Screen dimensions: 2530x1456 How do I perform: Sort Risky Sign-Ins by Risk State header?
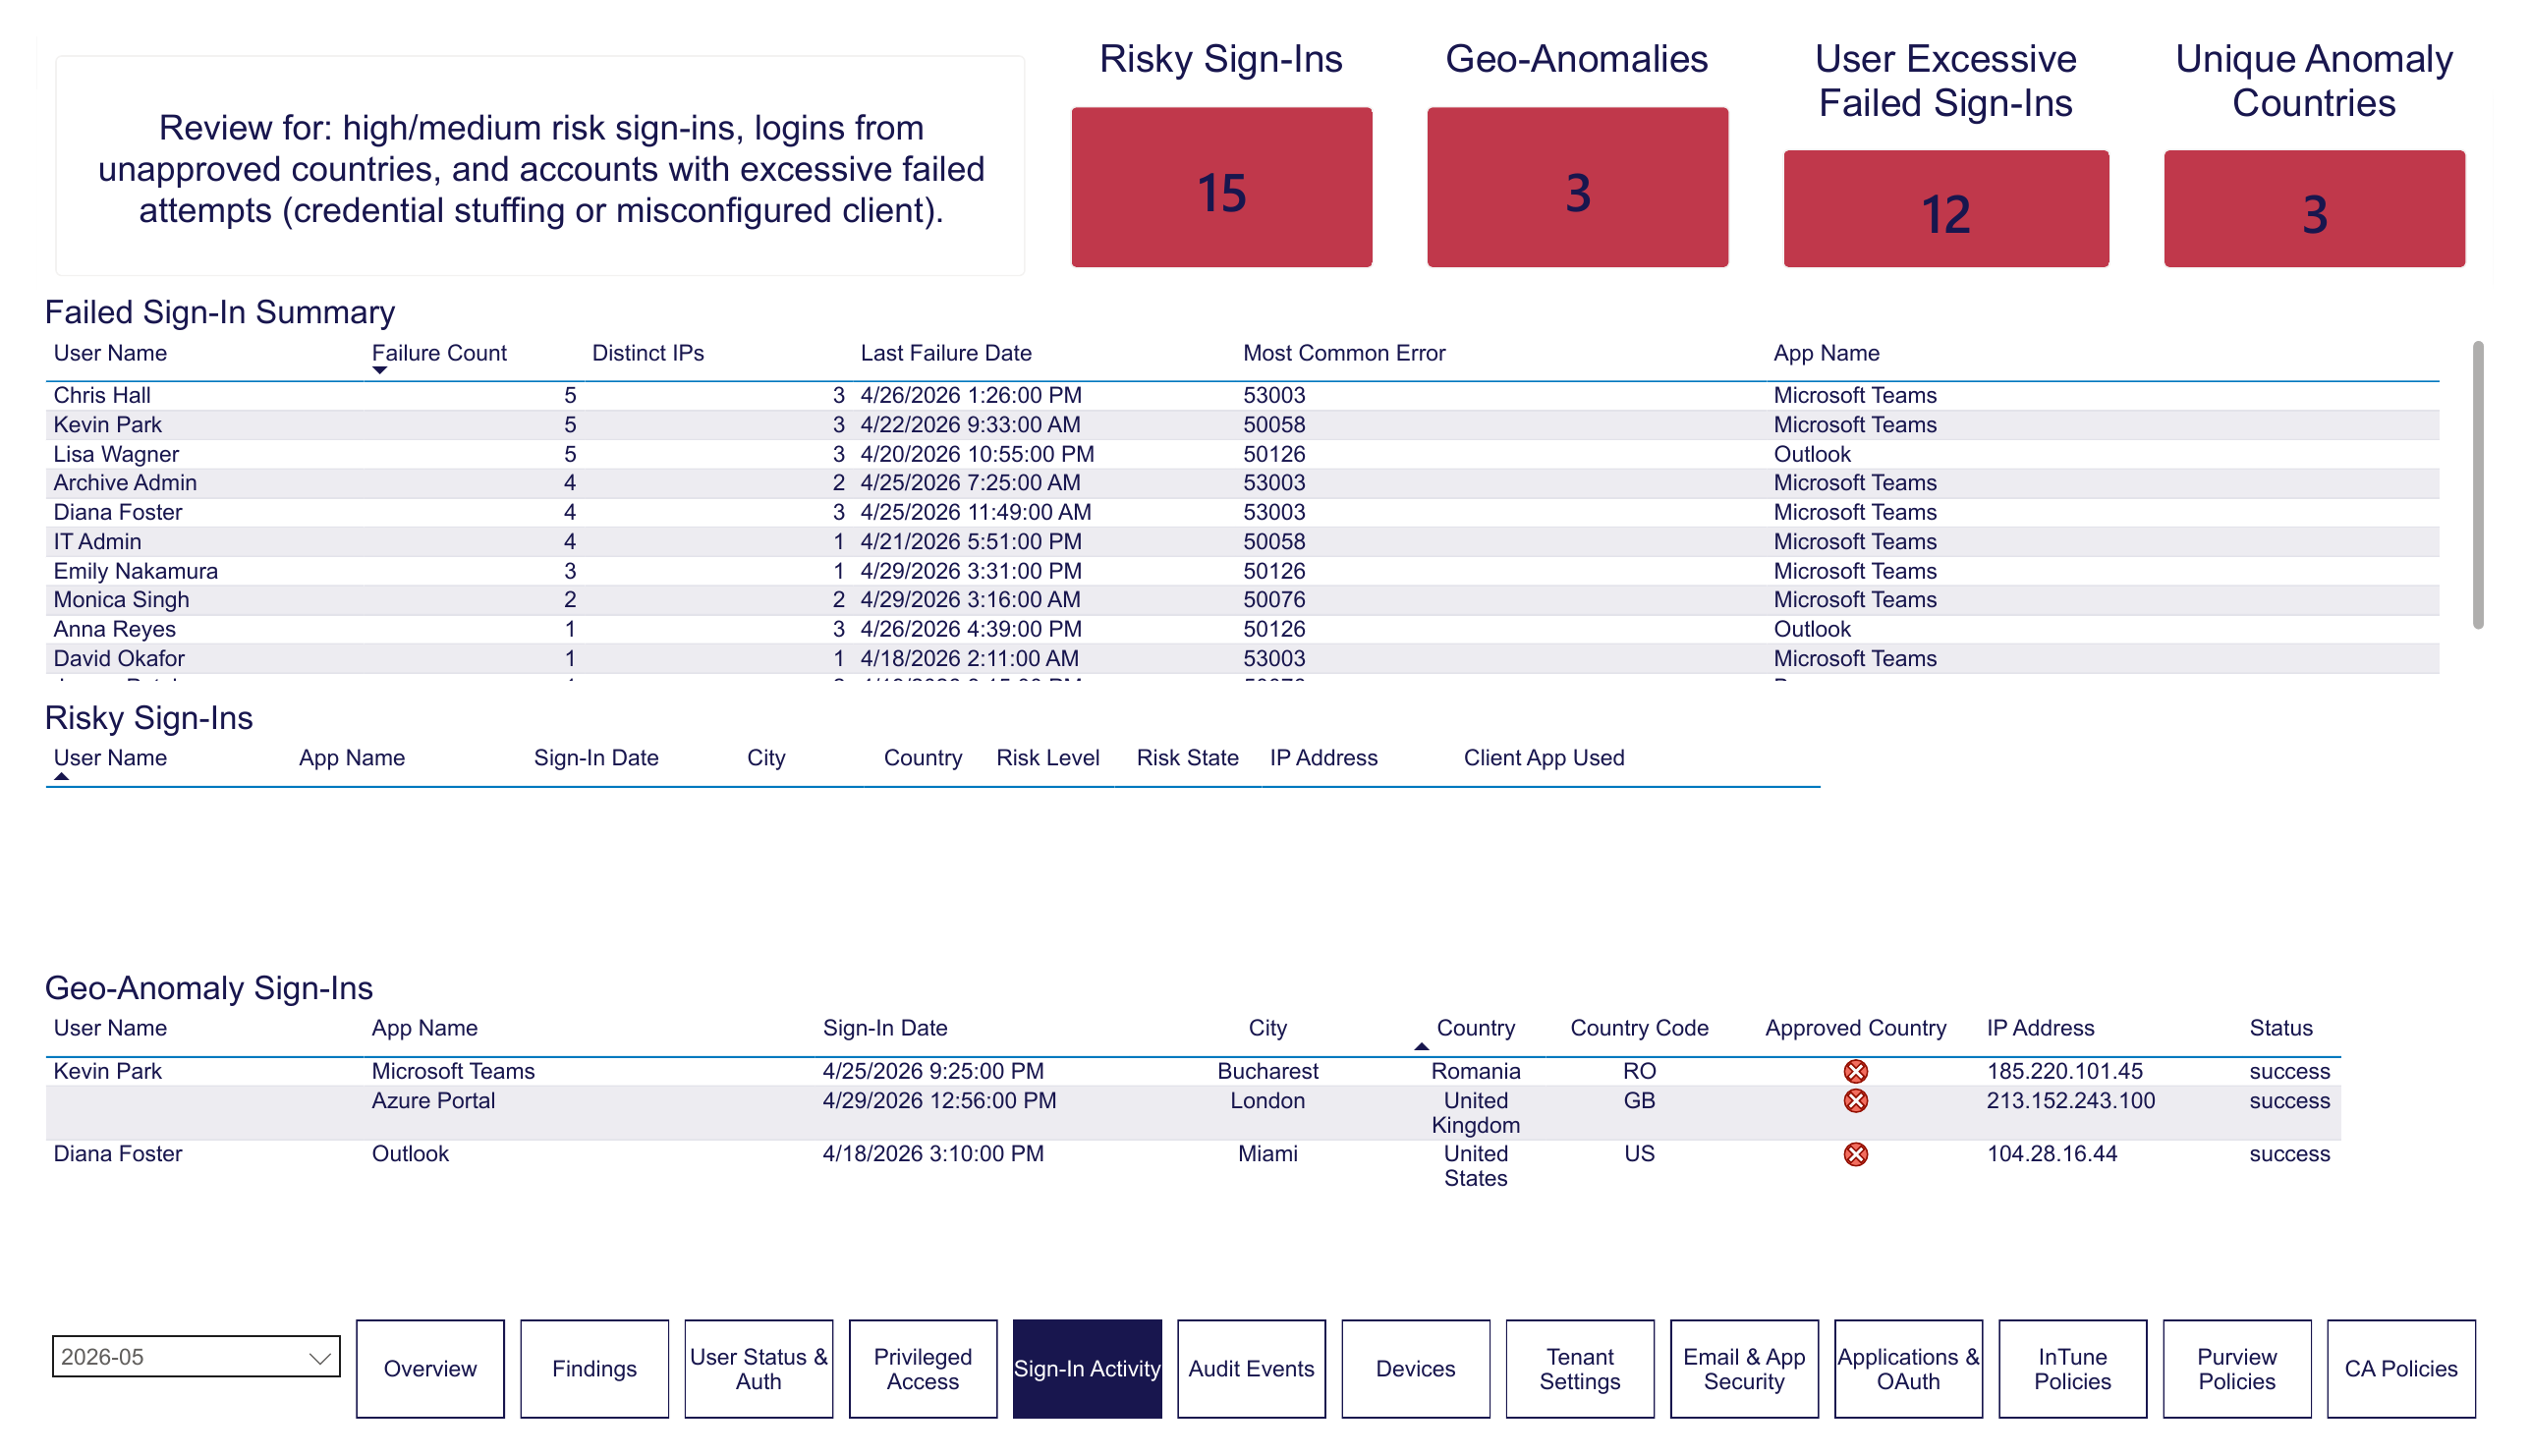click(x=1187, y=758)
